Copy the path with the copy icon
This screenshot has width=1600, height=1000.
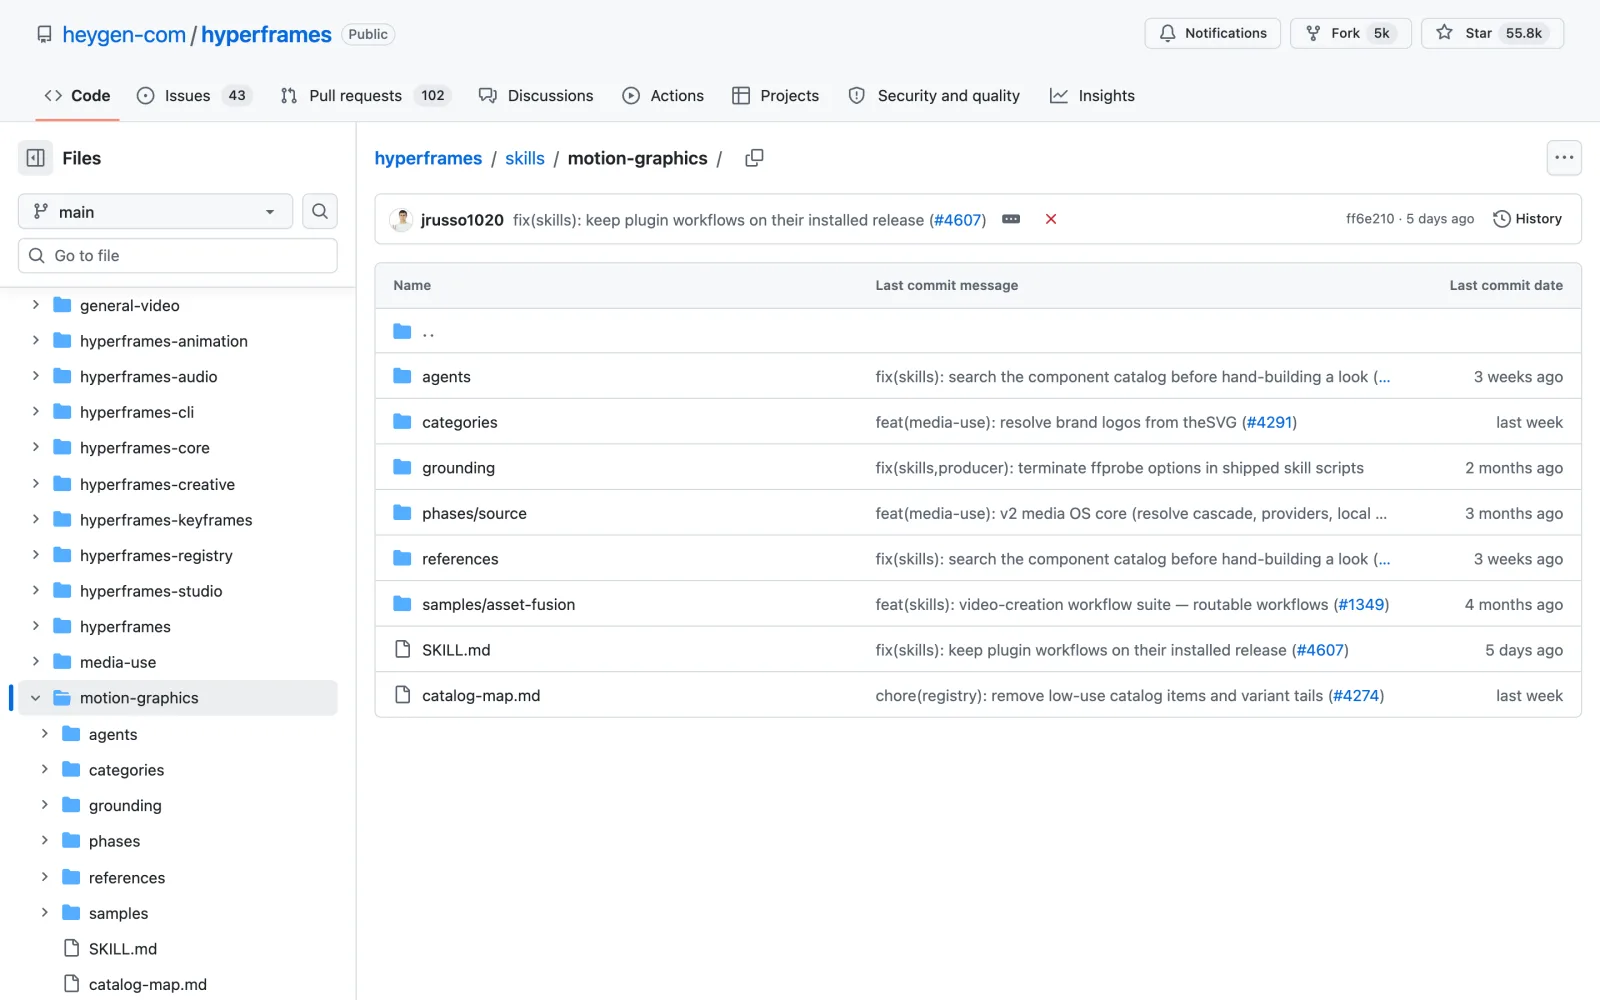click(755, 158)
